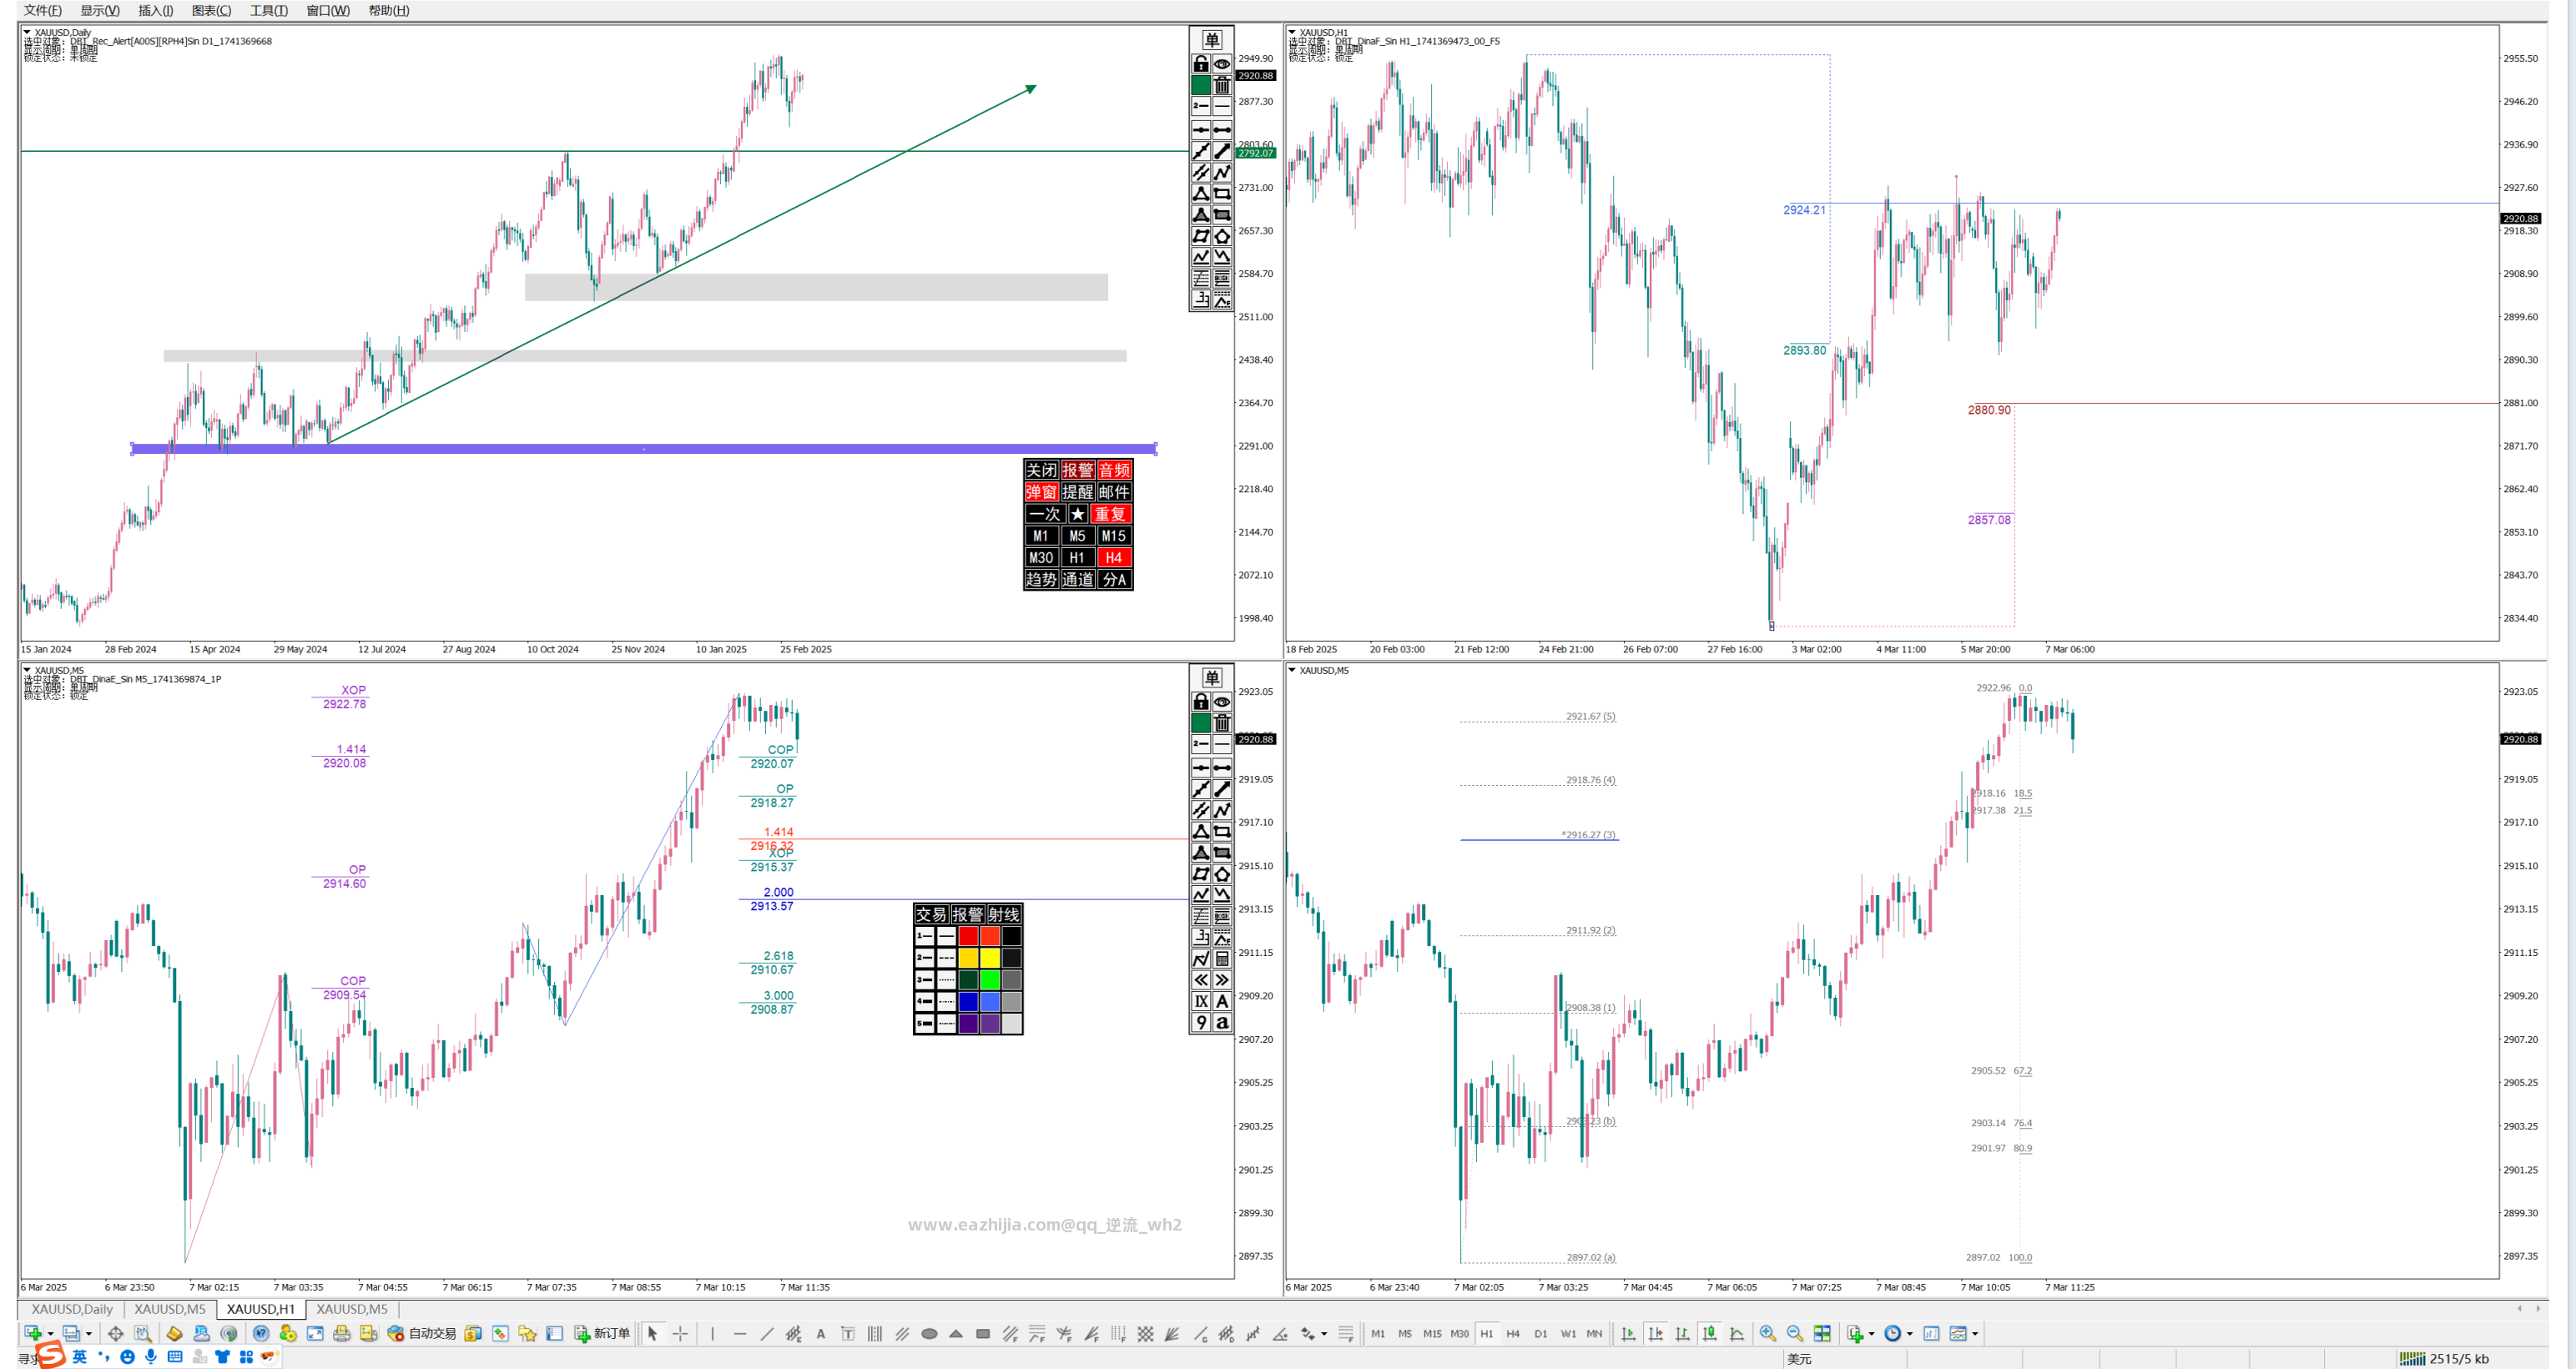Click the tile windows icon
Image resolution: width=2576 pixels, height=1369 pixels.
pos(1822,1333)
